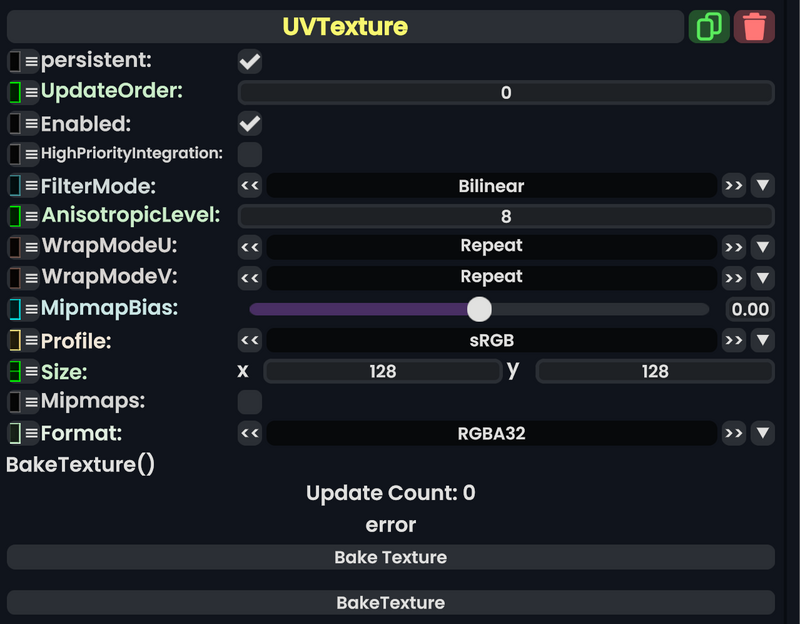800x624 pixels.
Task: Step Format backward with its << arrow
Action: pos(249,433)
